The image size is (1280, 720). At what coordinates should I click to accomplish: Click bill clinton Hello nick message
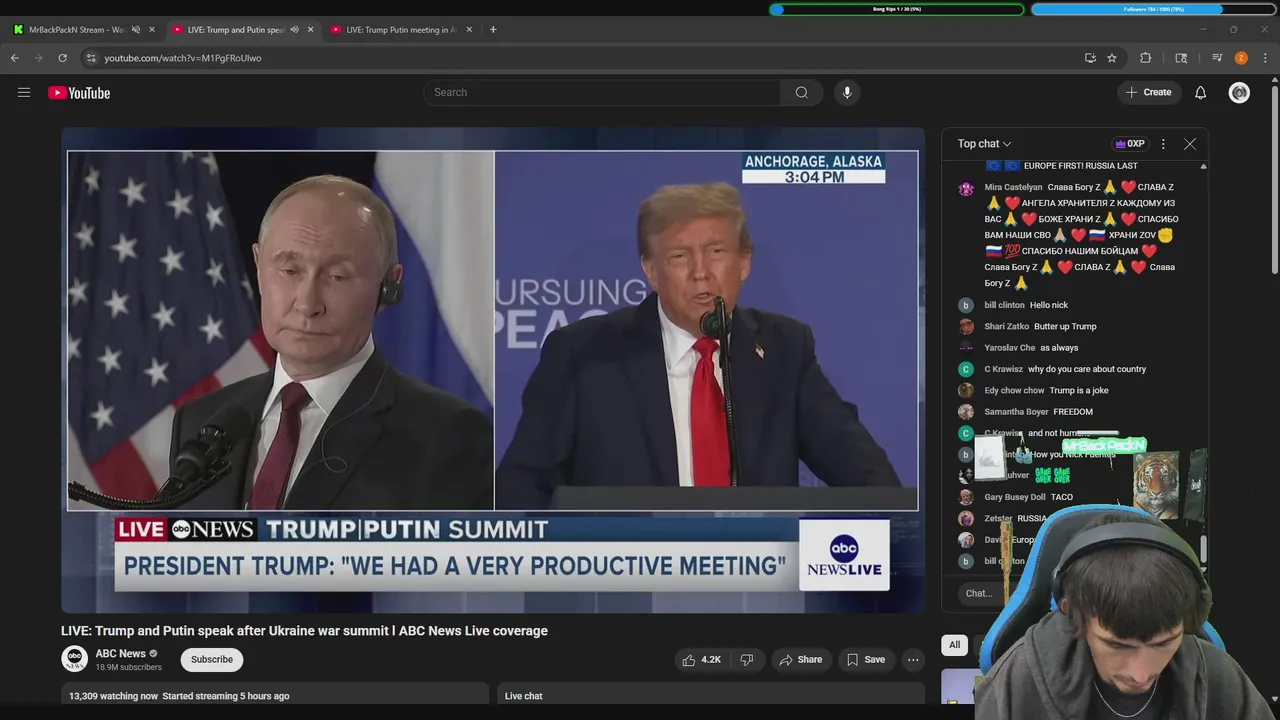(x=1049, y=305)
